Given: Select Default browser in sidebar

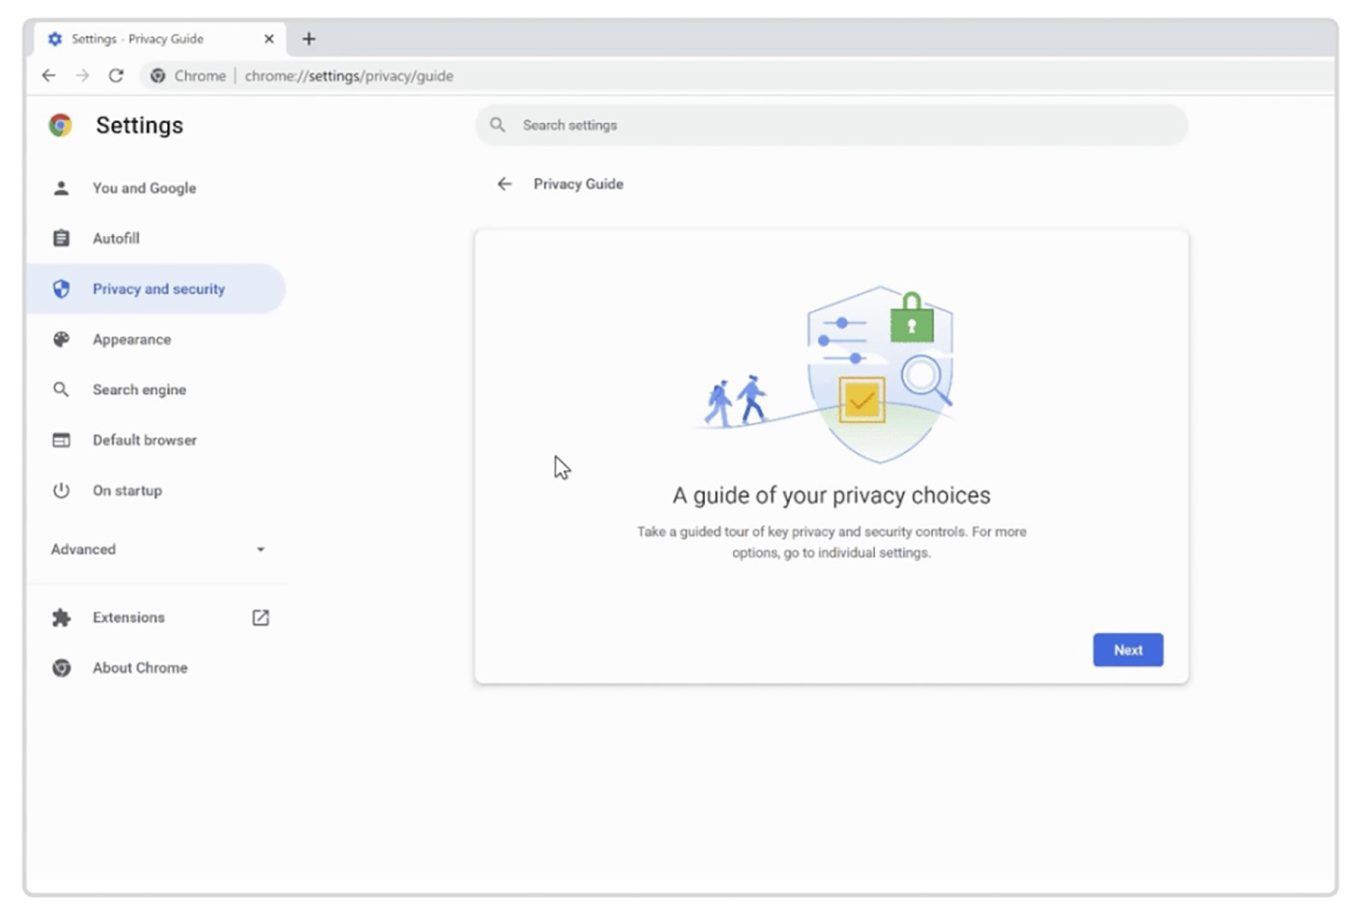Looking at the screenshot, I should (144, 440).
